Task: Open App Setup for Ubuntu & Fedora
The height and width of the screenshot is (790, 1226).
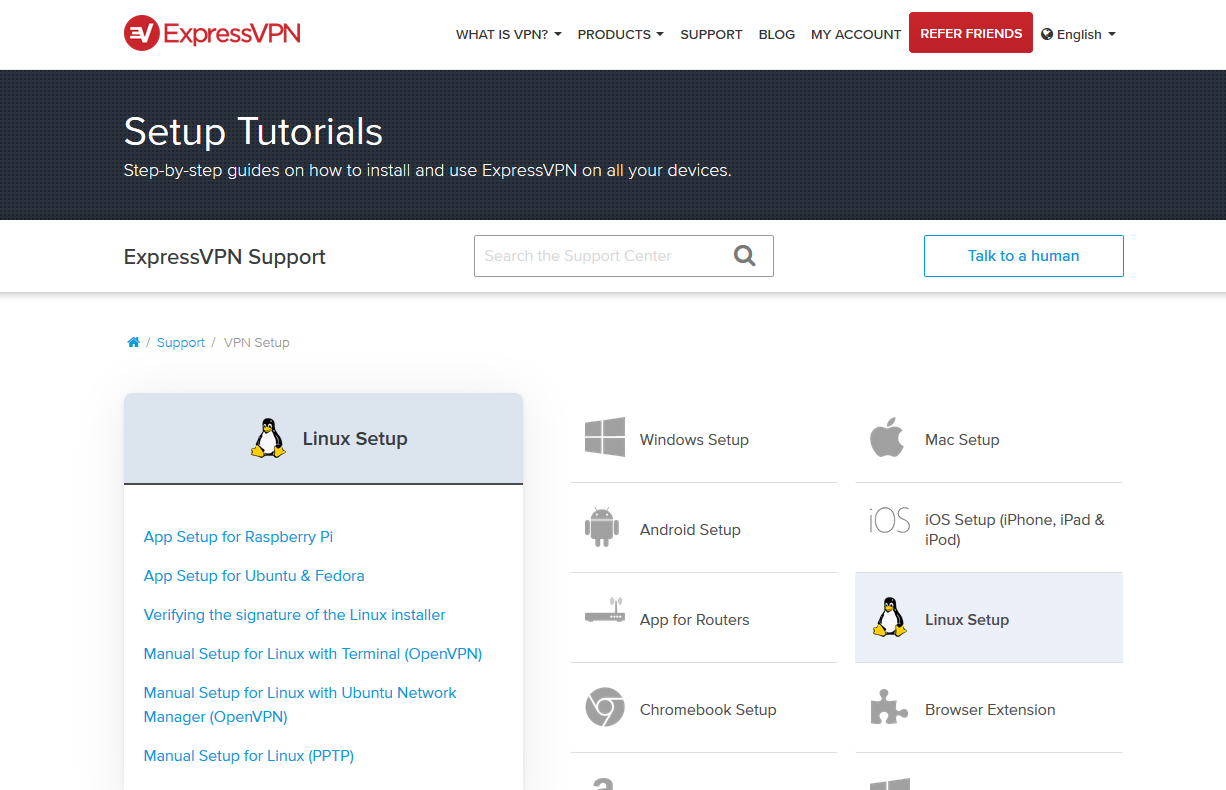Action: (254, 576)
